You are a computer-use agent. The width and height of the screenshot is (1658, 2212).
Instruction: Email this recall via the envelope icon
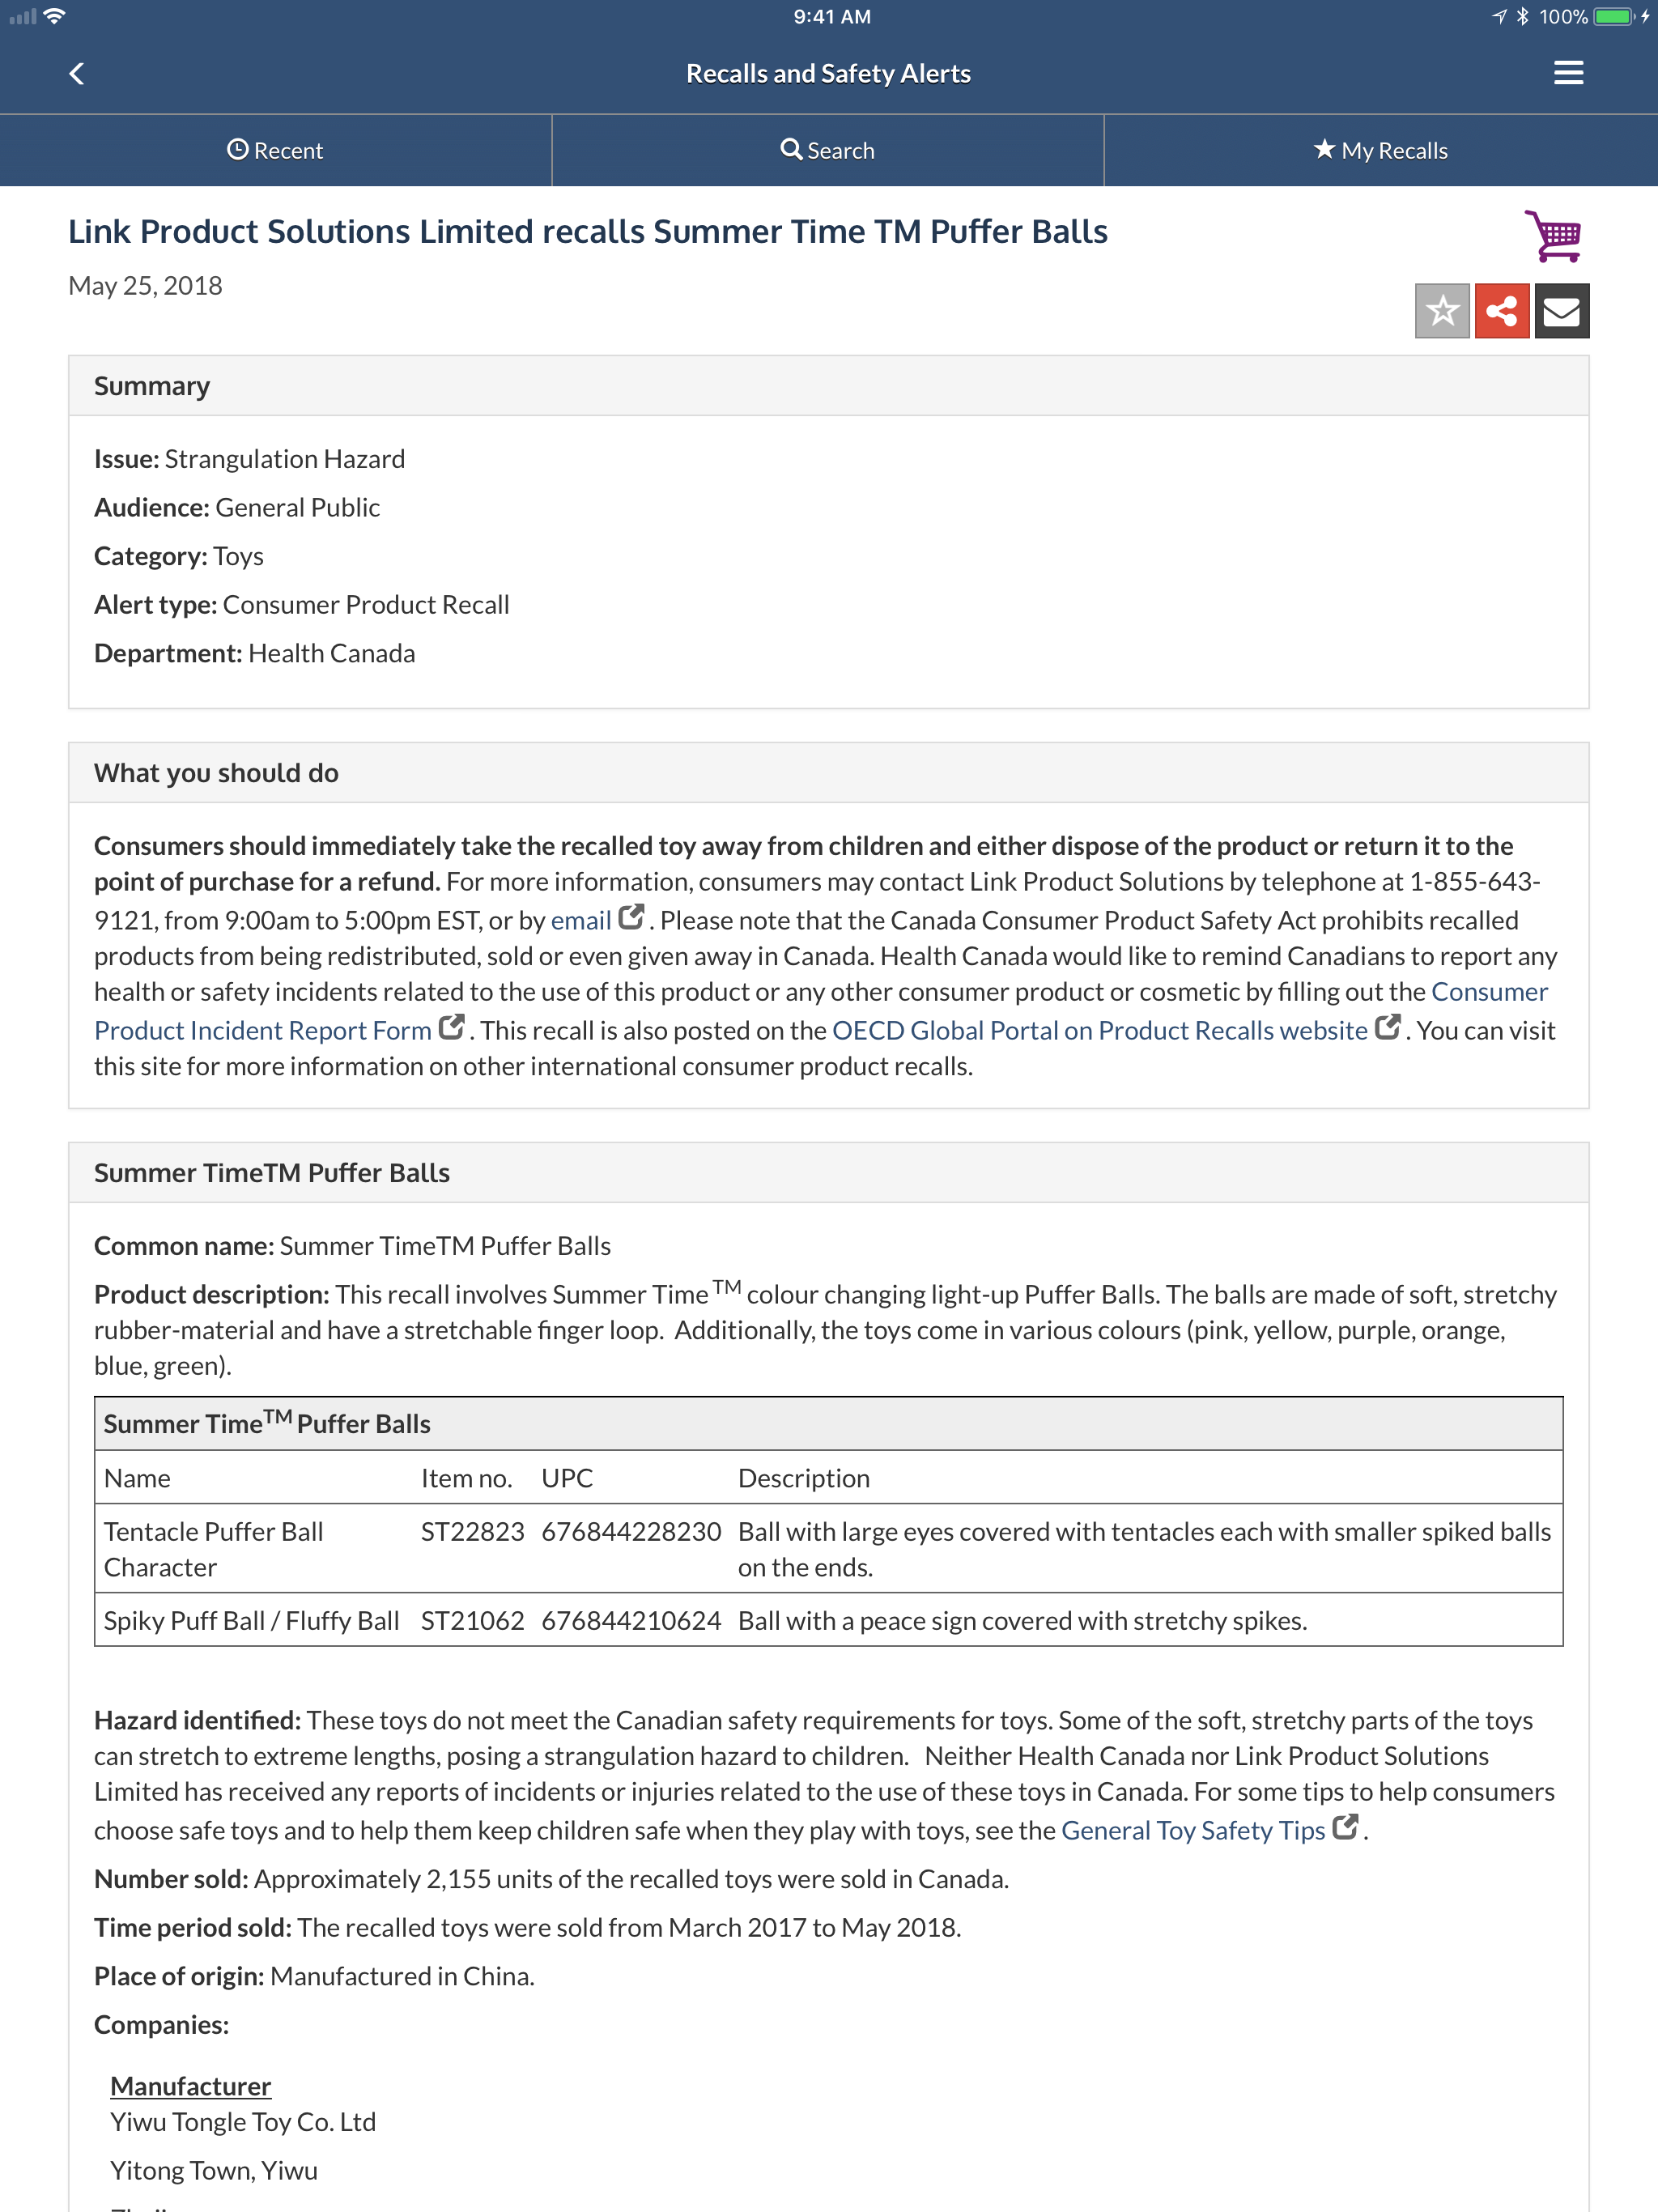1561,312
